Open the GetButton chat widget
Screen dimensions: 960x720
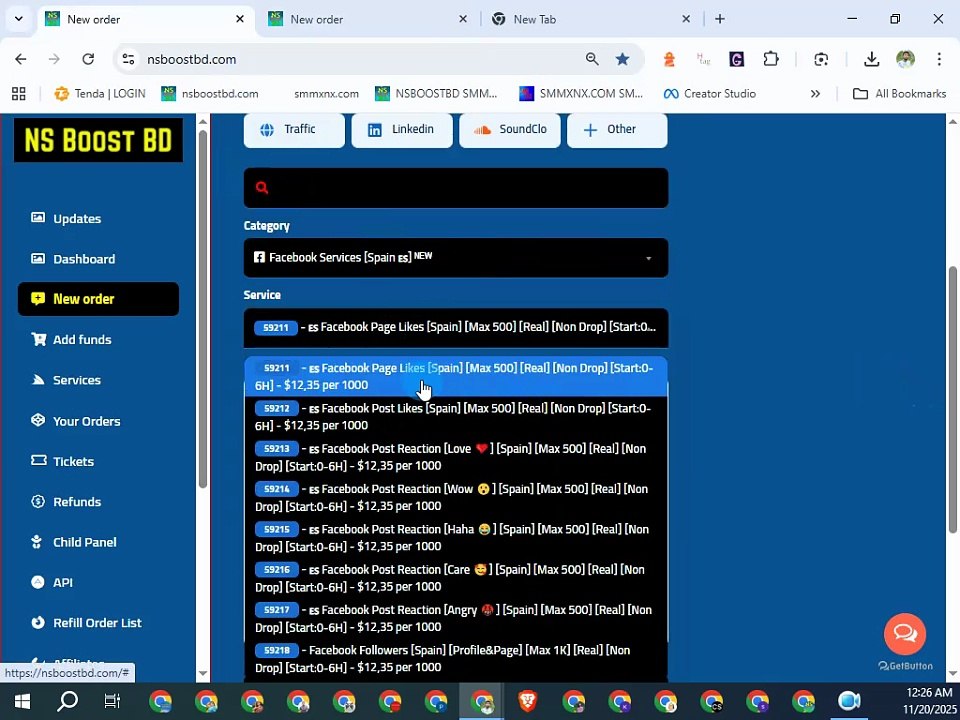click(x=905, y=634)
